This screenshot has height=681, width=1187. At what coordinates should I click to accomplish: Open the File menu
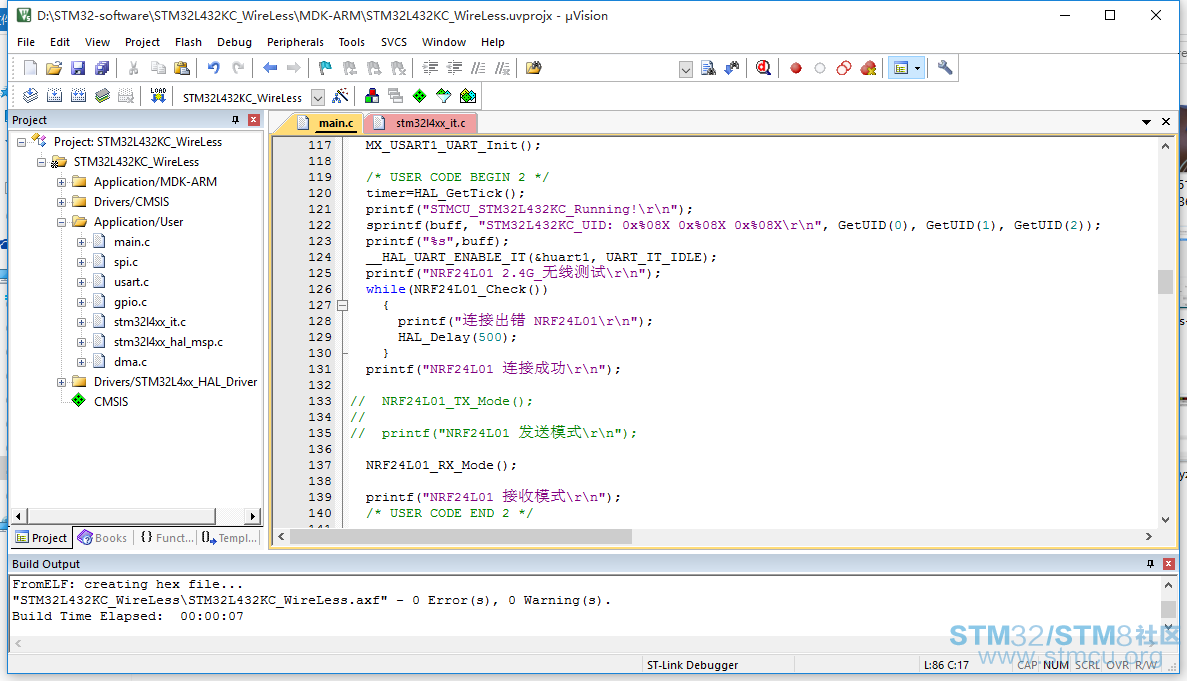(26, 42)
